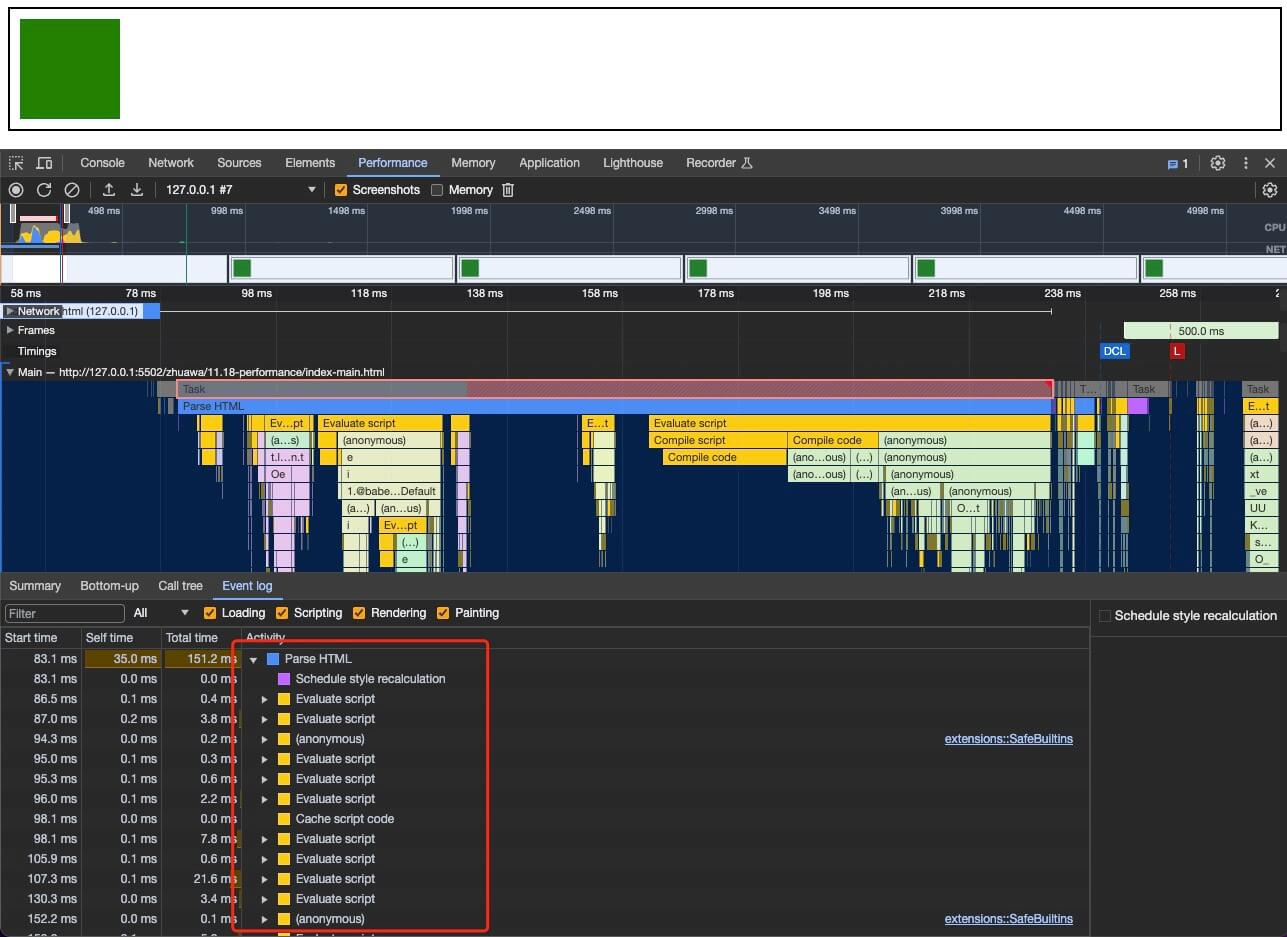Screen dimensions: 1287x937
Task: Toggle the device toolbar icon
Action: coord(44,163)
